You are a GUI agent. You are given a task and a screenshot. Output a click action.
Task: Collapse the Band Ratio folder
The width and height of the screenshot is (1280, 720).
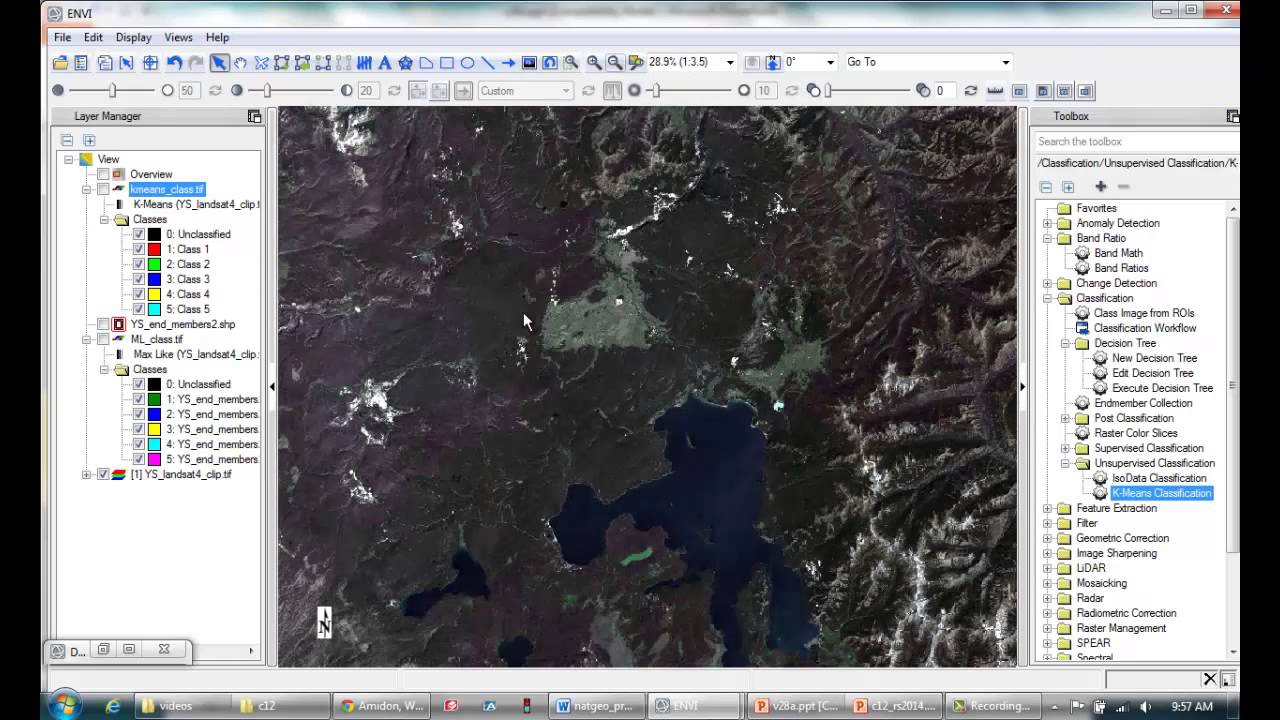1047,238
